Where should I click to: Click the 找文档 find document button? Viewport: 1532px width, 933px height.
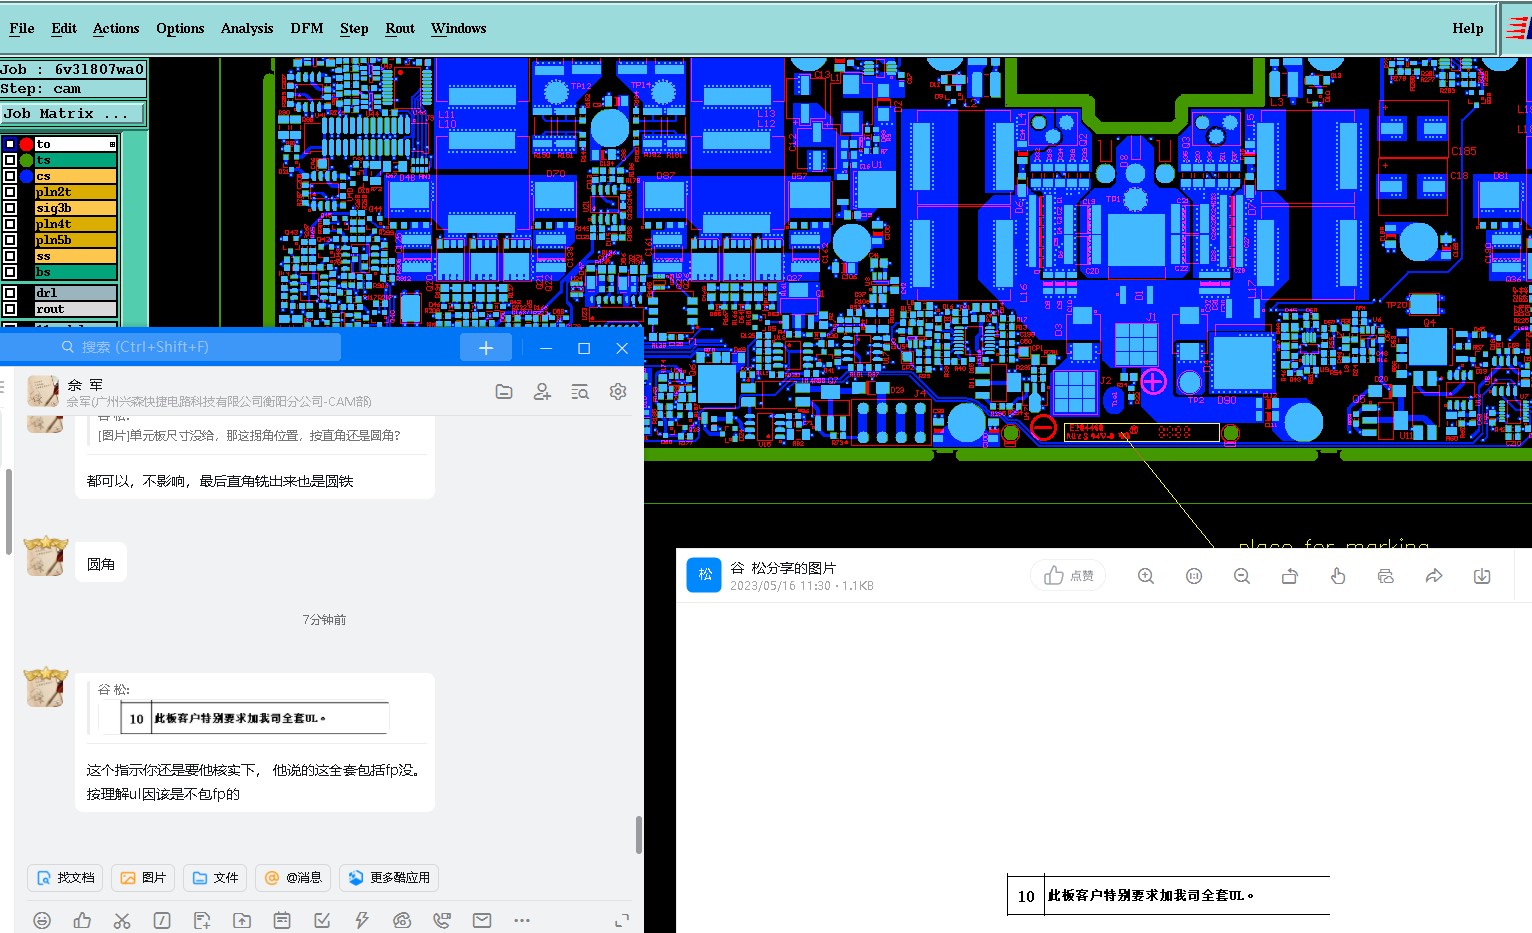[x=65, y=878]
